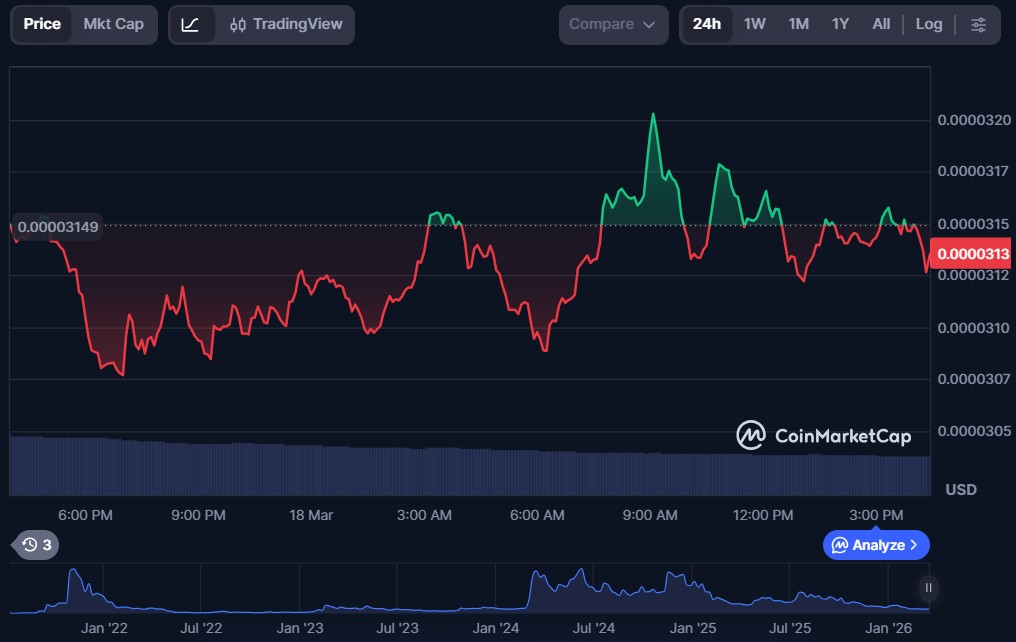Toggle Log scale on chart
The height and width of the screenshot is (642, 1016).
[x=929, y=24]
